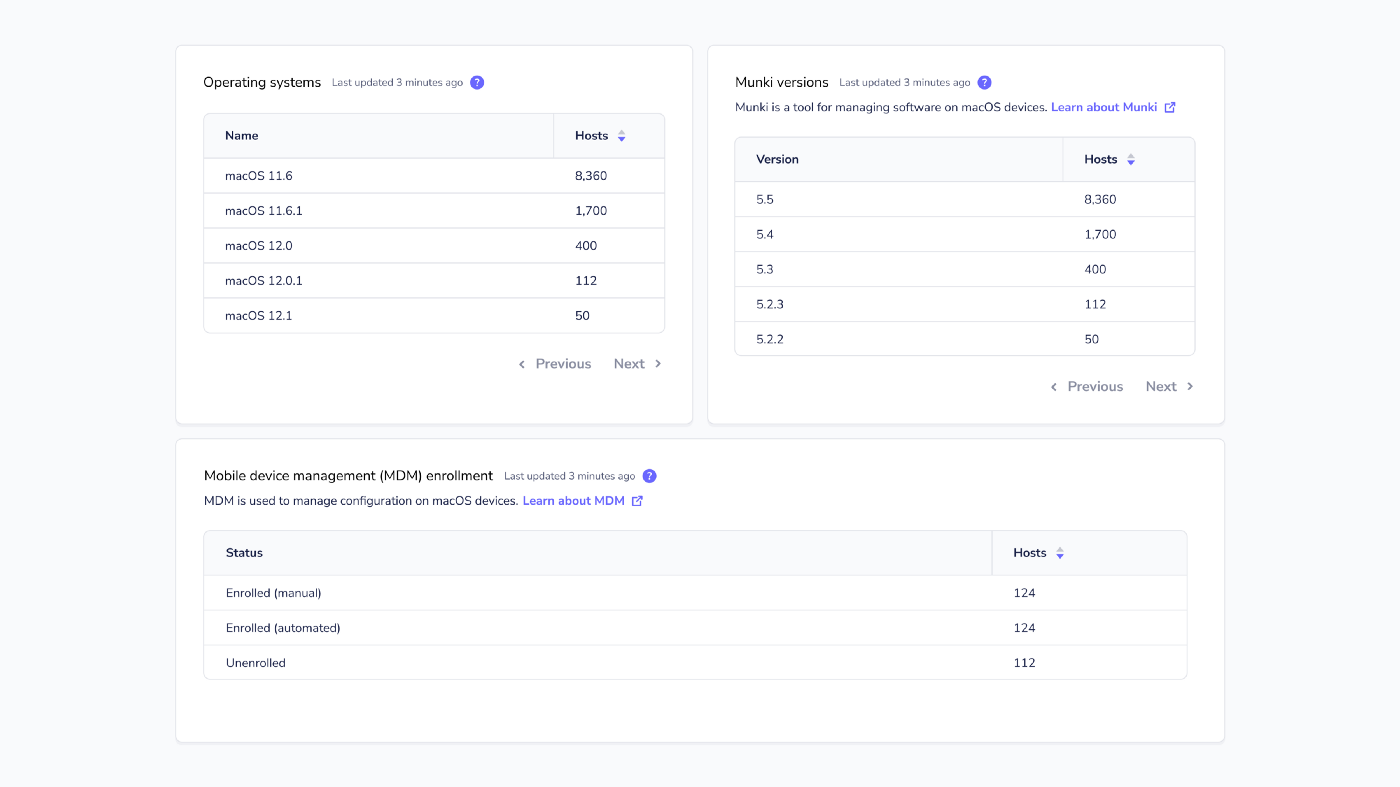Select the macOS 12.0 row name
Viewport: 1400px width, 787px height.
258,246
